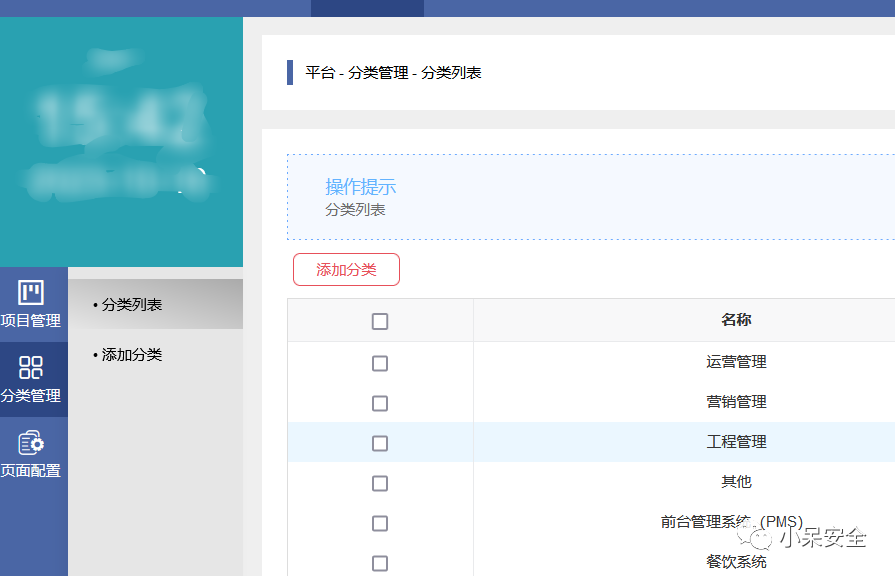Select the 项目管理 folder icon in sidebar

(33, 290)
